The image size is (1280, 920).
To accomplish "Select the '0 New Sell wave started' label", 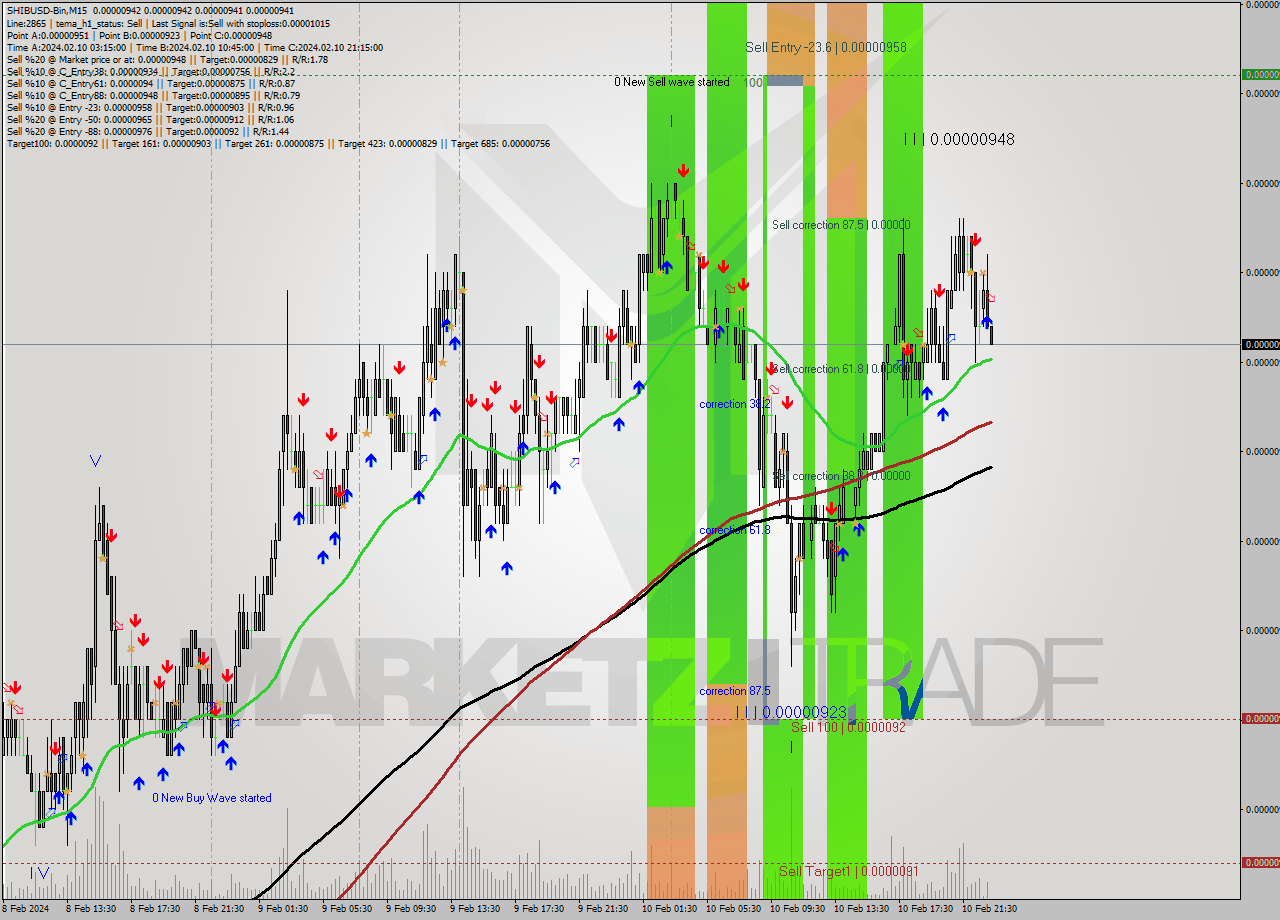I will 672,82.
